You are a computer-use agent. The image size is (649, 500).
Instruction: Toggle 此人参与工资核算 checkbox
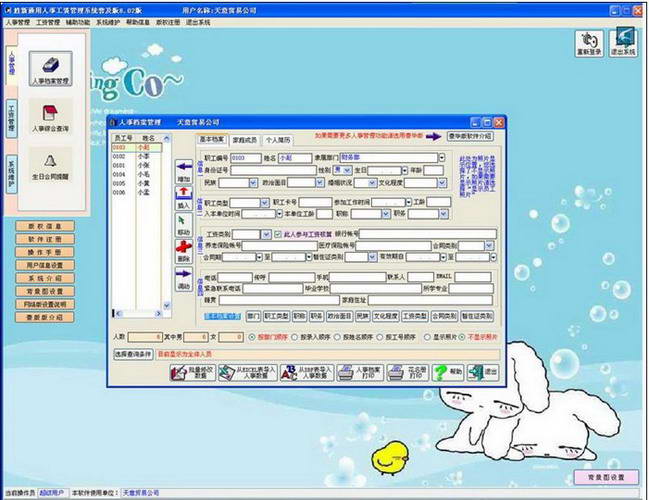coord(278,234)
